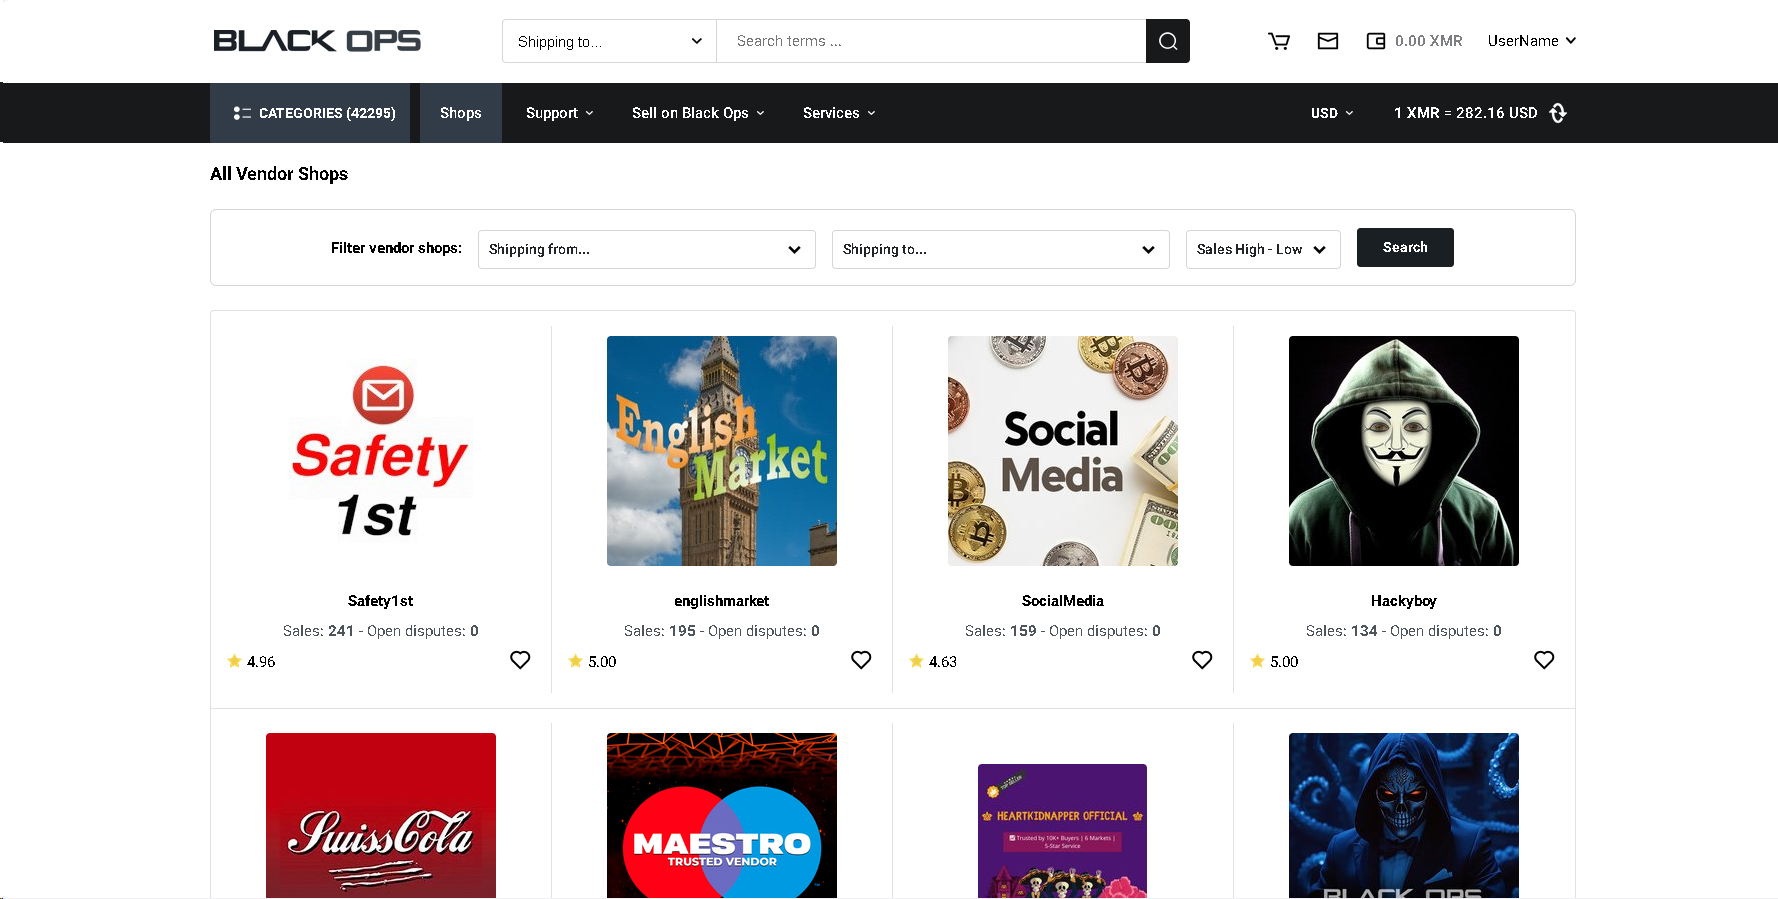Viewport: 1778px width, 899px height.
Task: Refresh the XMR exchange rate
Action: tap(1558, 113)
